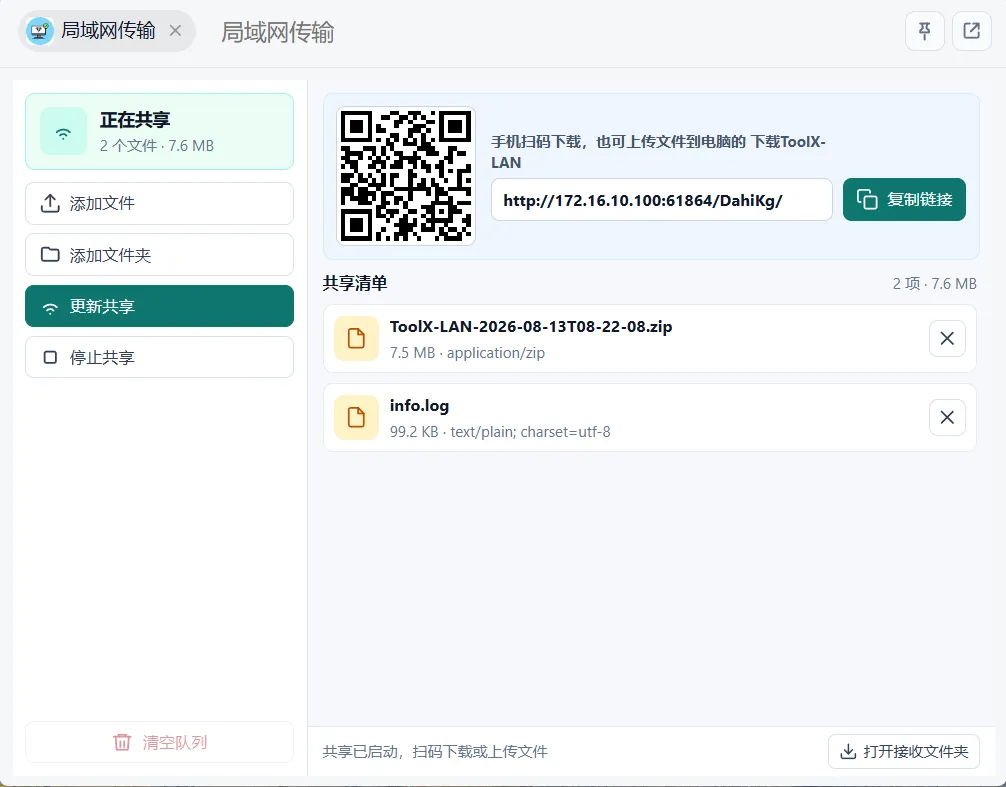Click the status text 共享已启动，扫码下载或上传文件
The height and width of the screenshot is (787, 1006).
435,752
